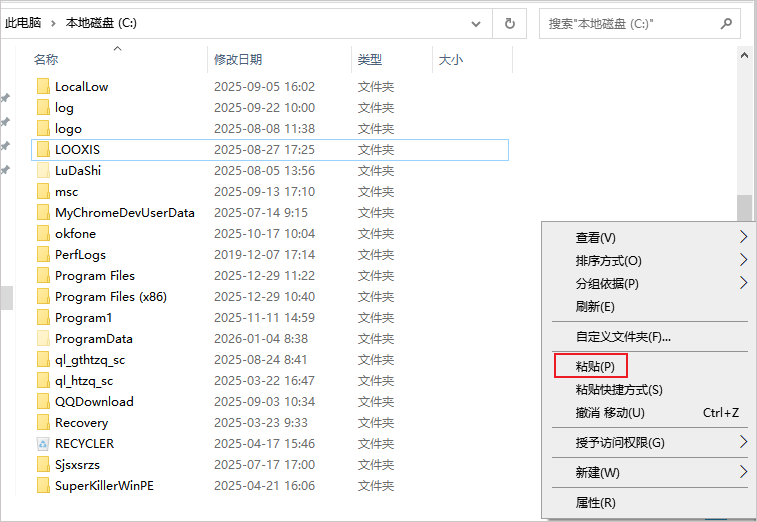Click the ProgramData folder icon
Screen dimensions: 757x522
pyautogui.click(x=43, y=339)
